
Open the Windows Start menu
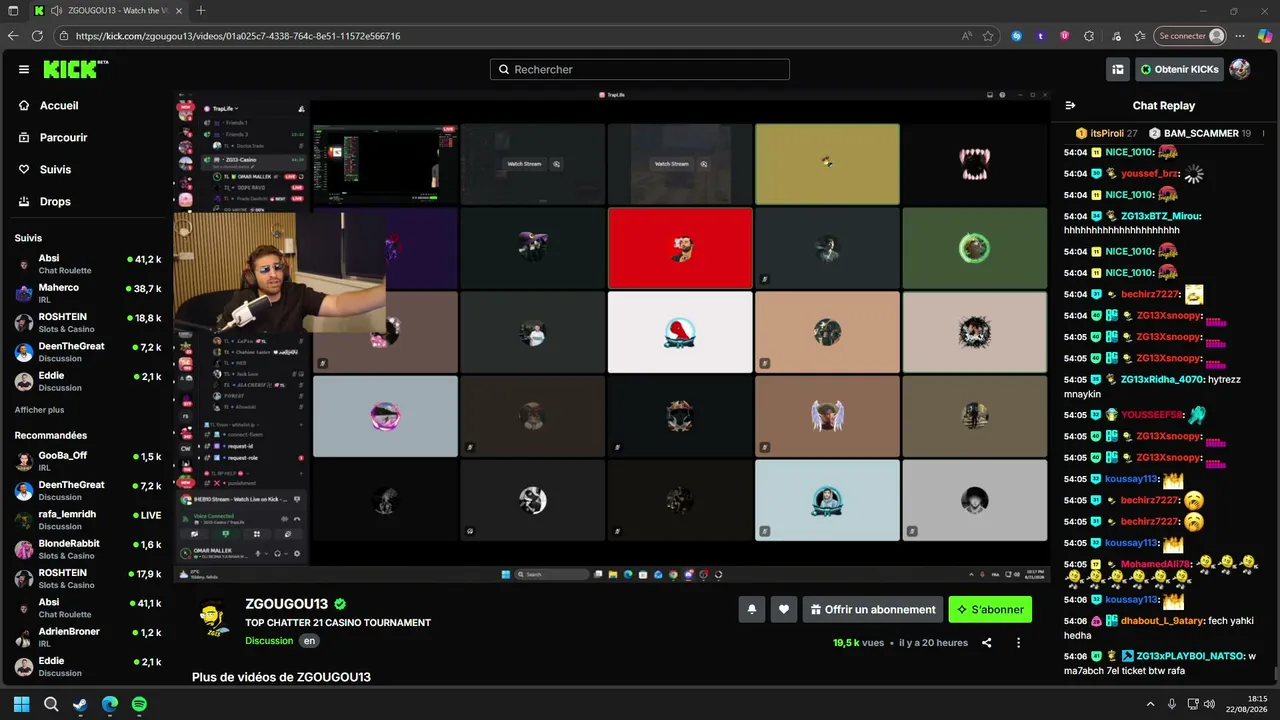tap(21, 704)
